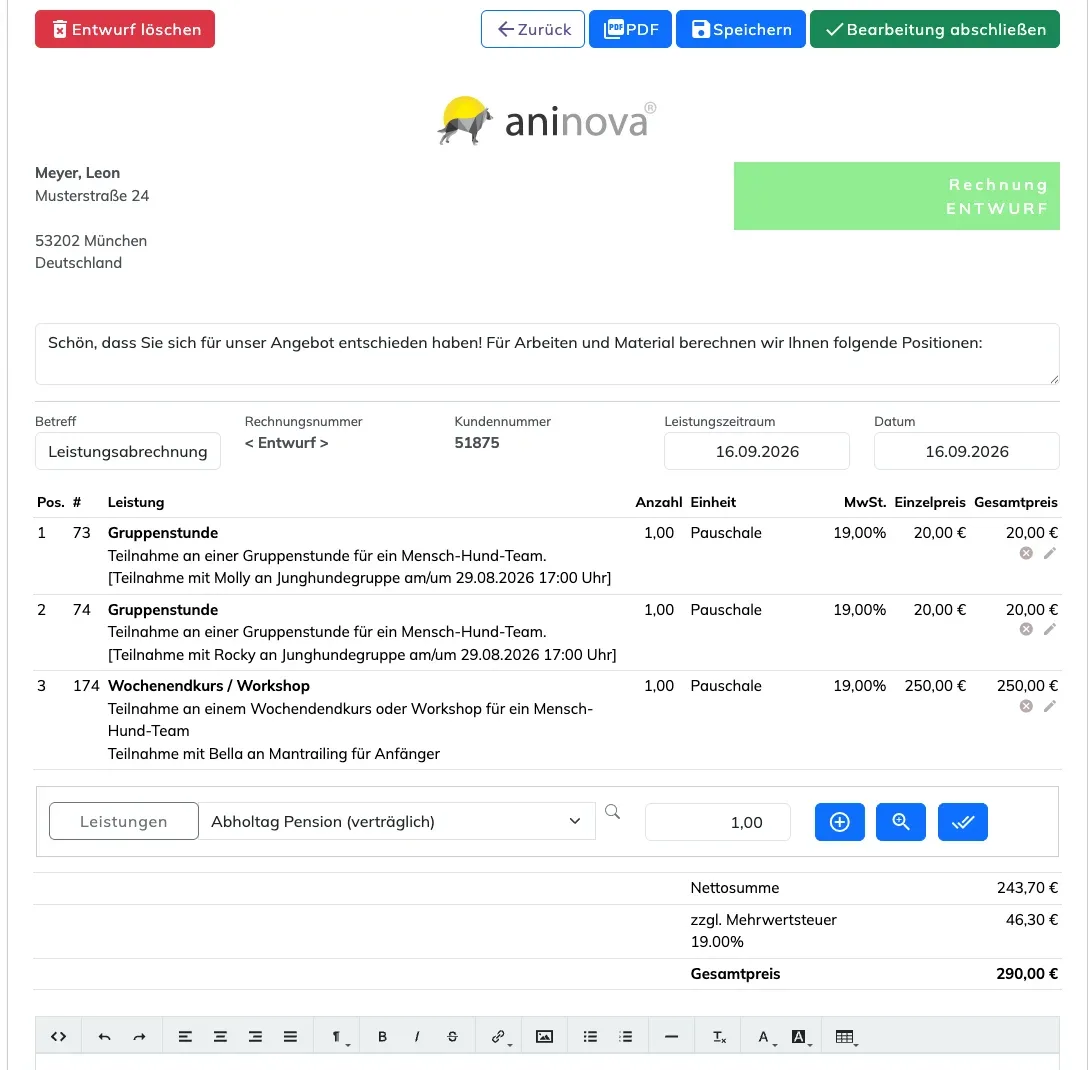
Task: Open service search with blue magnifier button
Action: (x=901, y=822)
